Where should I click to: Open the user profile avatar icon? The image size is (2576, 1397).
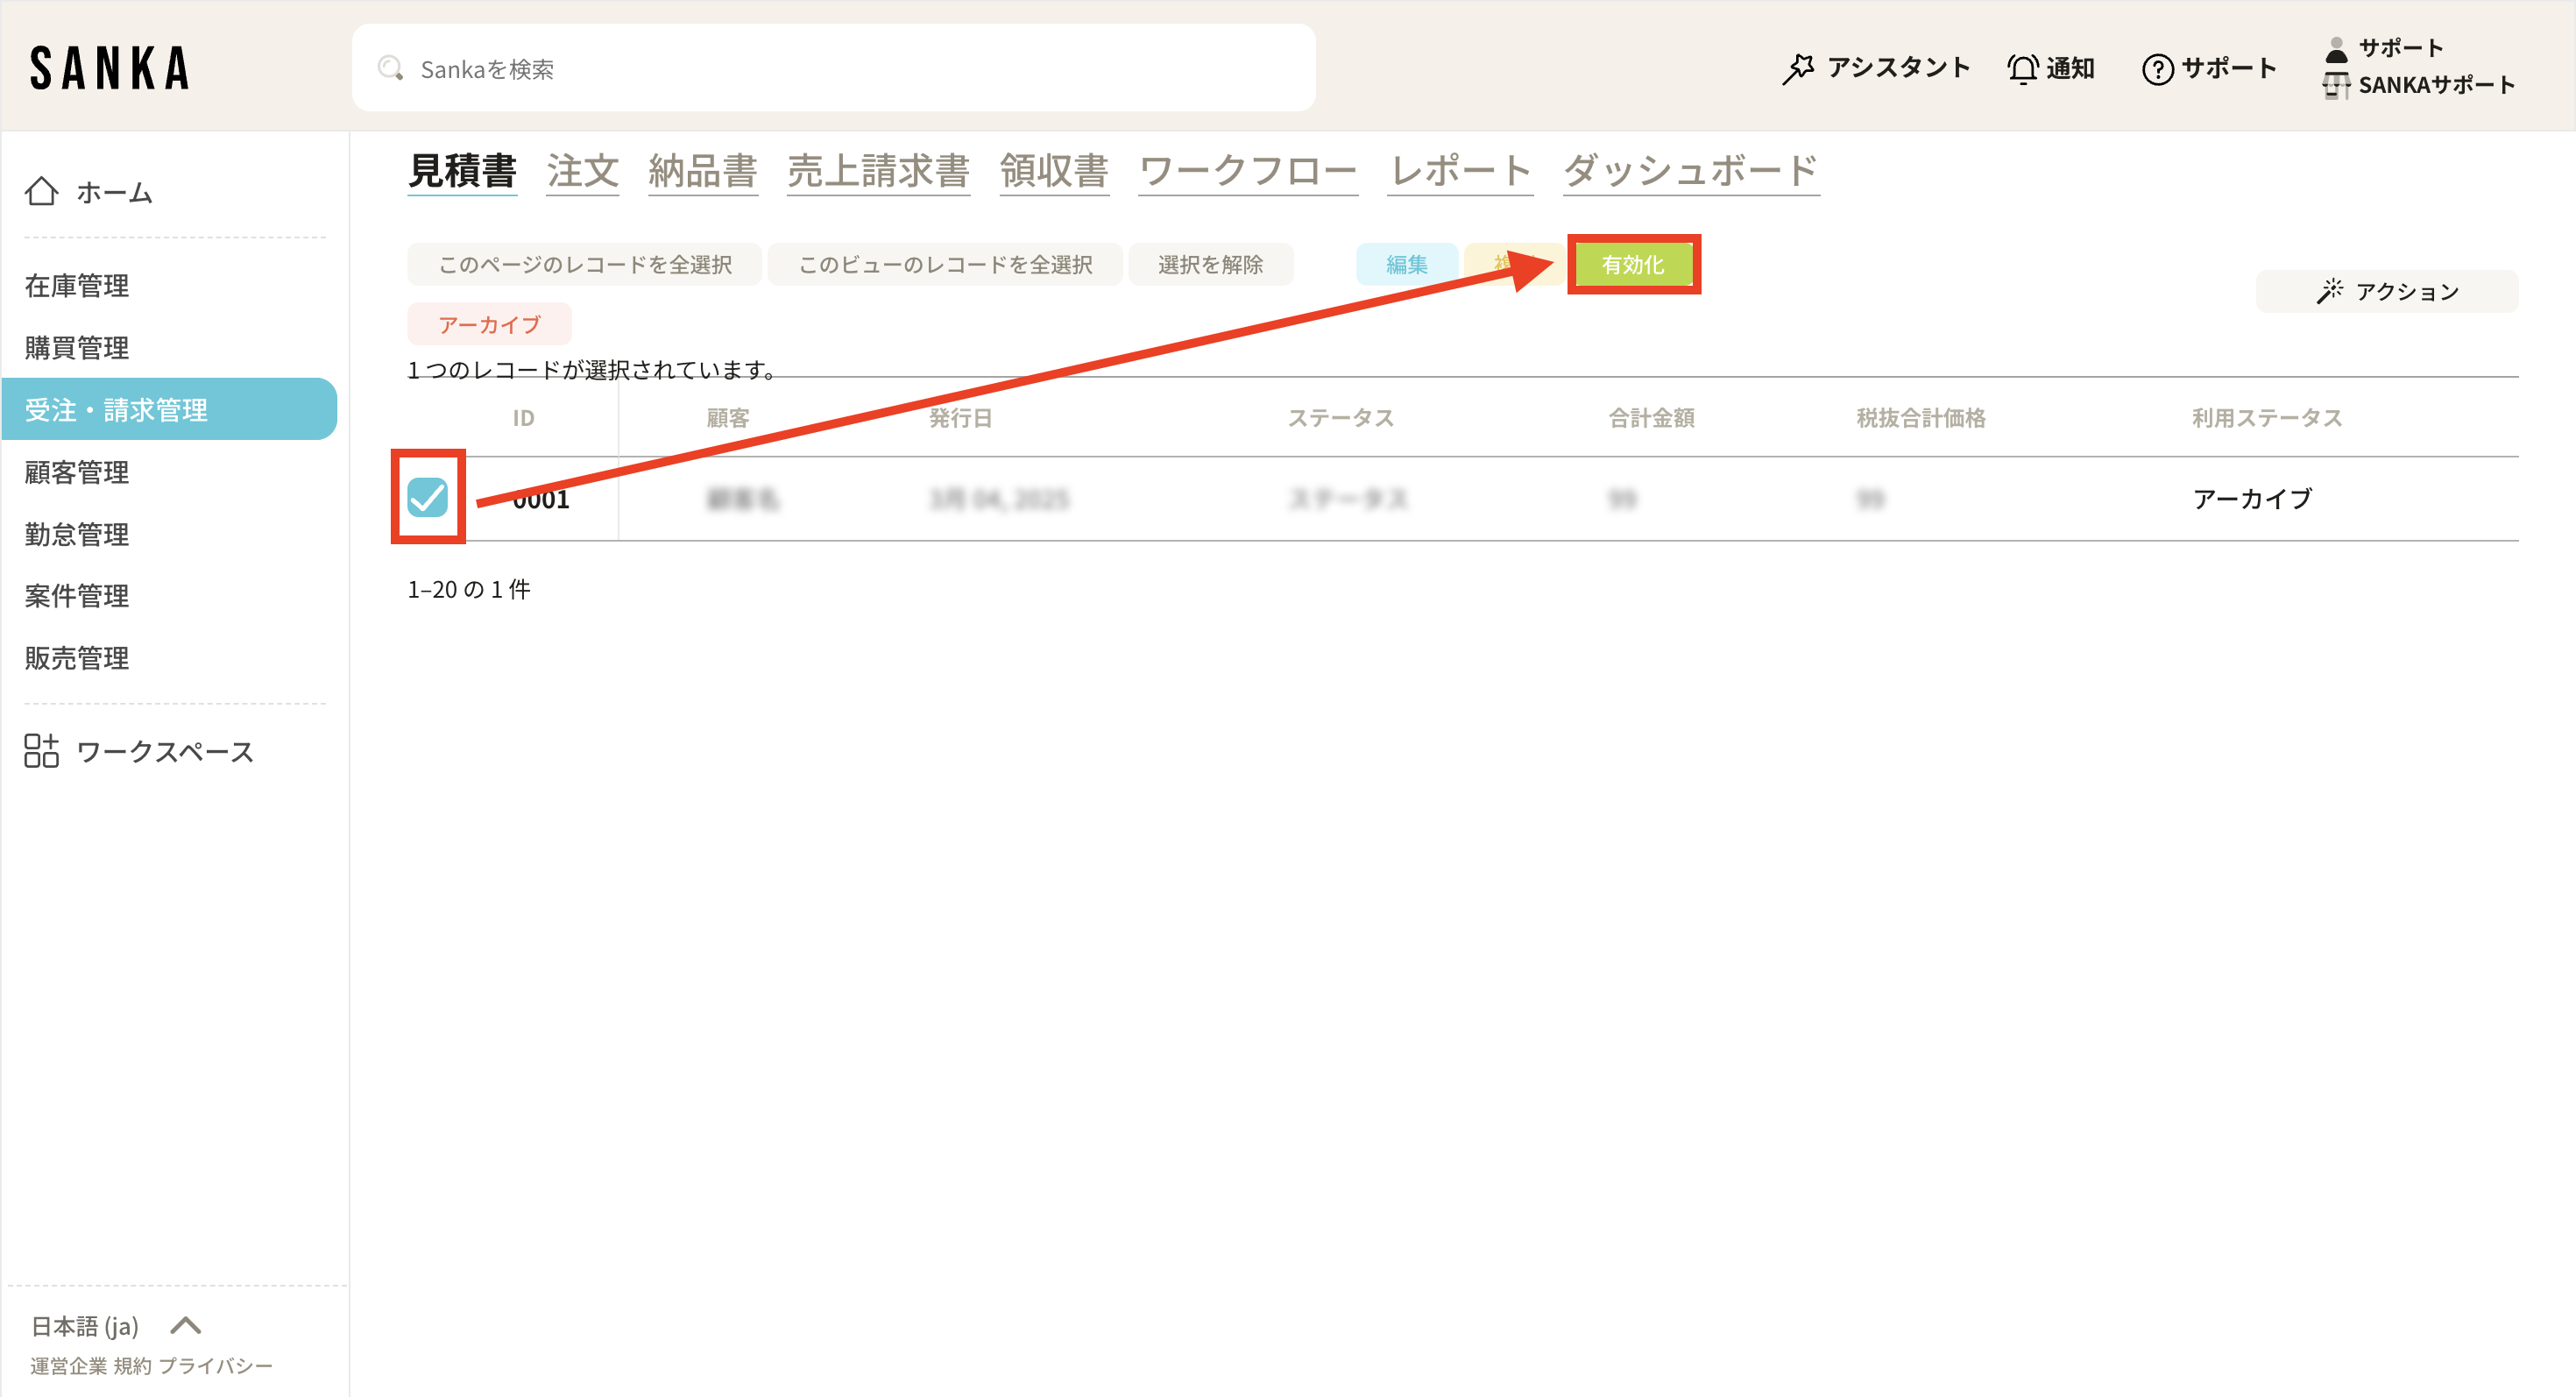pos(2336,48)
